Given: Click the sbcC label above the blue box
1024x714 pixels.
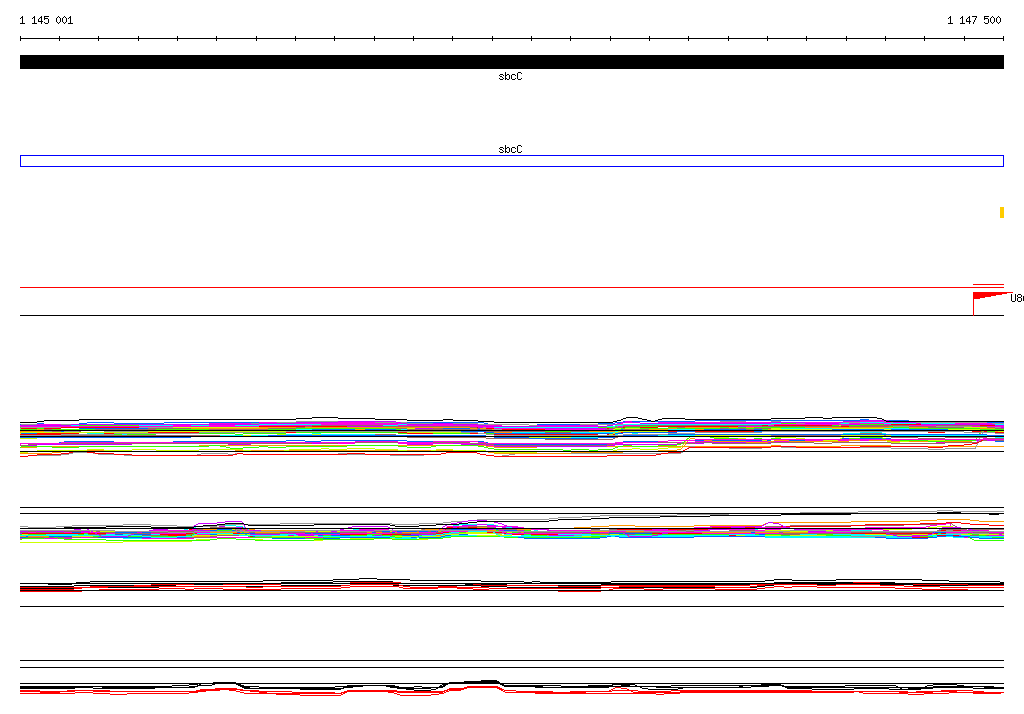Looking at the screenshot, I should [x=510, y=150].
